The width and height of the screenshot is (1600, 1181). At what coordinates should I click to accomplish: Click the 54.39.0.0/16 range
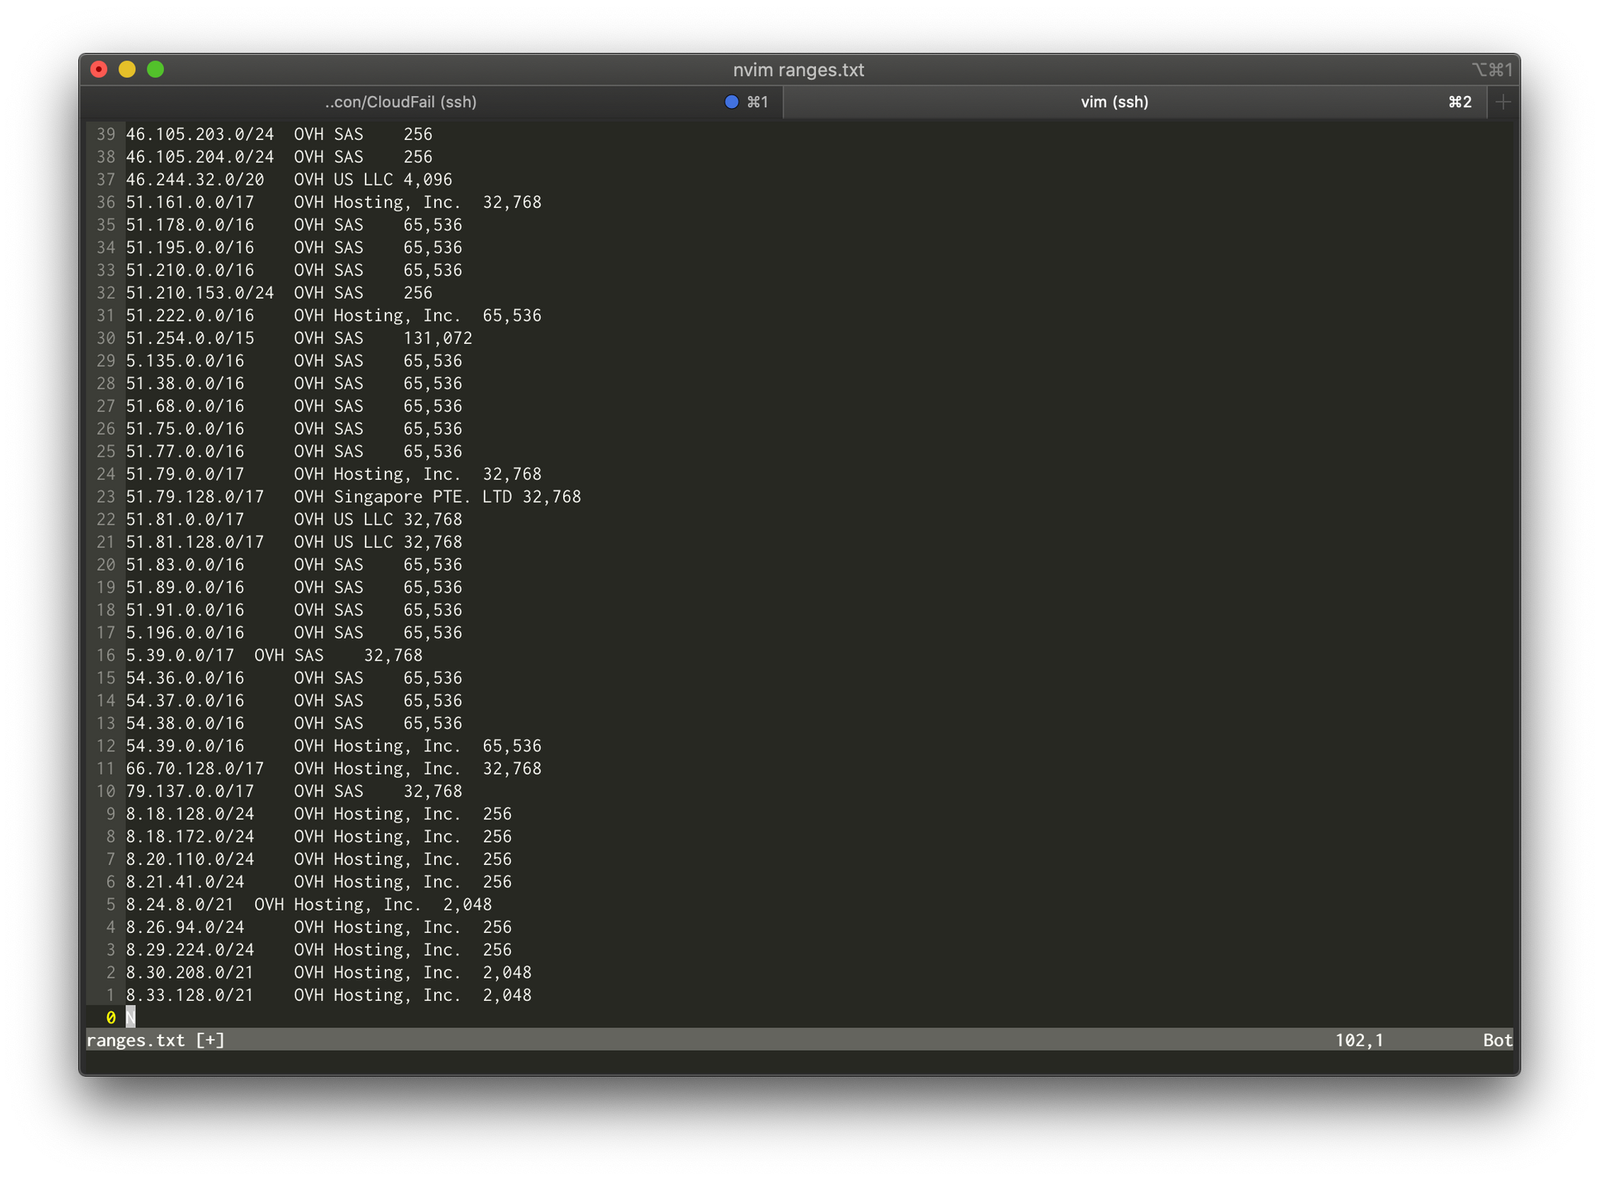pos(185,746)
